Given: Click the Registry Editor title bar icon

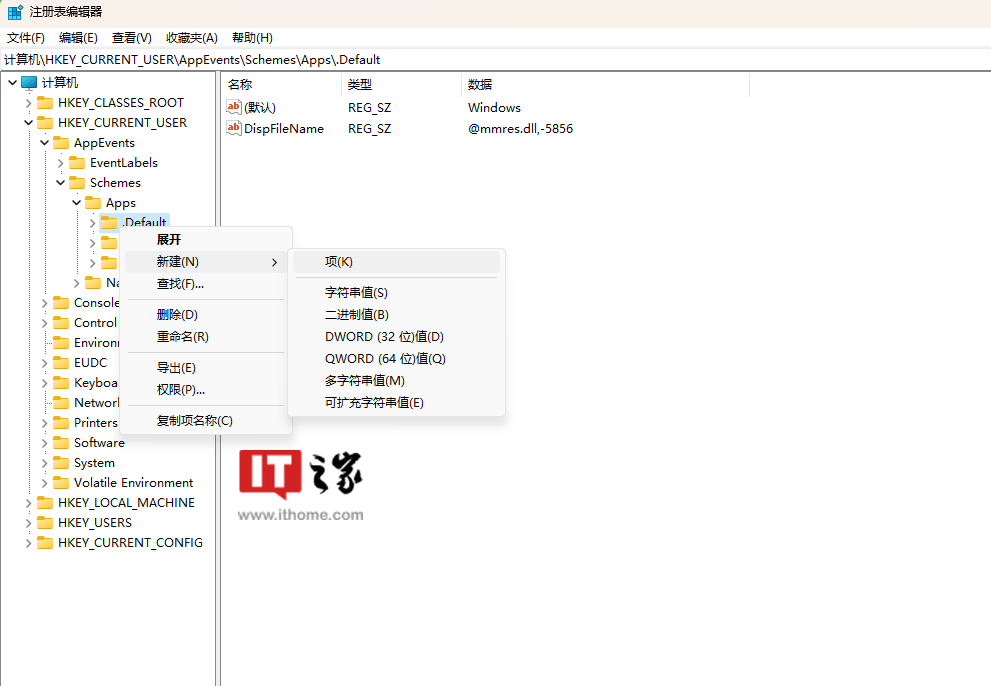Looking at the screenshot, I should (15, 12).
